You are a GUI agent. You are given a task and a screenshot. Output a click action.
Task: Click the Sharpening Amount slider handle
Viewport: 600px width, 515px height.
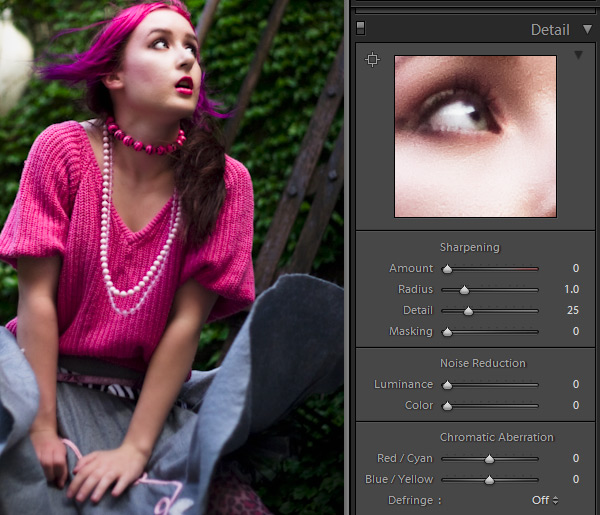click(x=447, y=269)
